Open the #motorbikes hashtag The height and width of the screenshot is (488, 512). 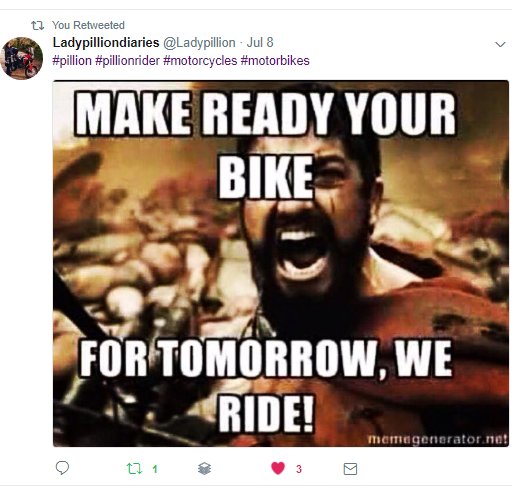tap(275, 61)
